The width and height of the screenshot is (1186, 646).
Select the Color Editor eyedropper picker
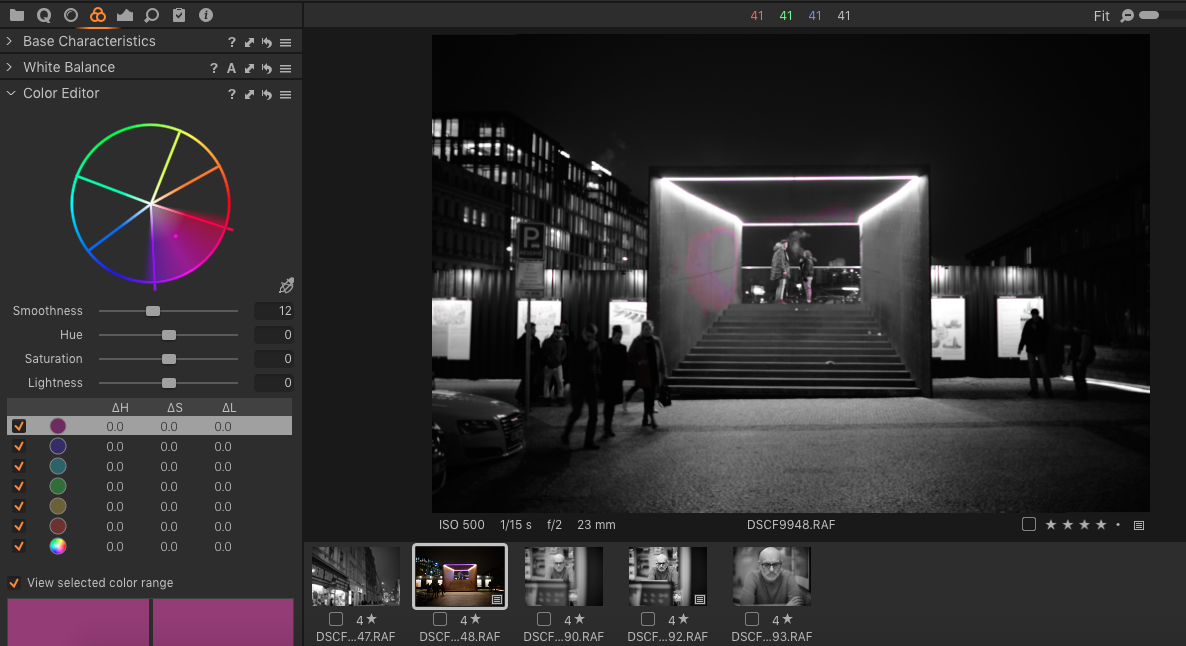tap(286, 285)
